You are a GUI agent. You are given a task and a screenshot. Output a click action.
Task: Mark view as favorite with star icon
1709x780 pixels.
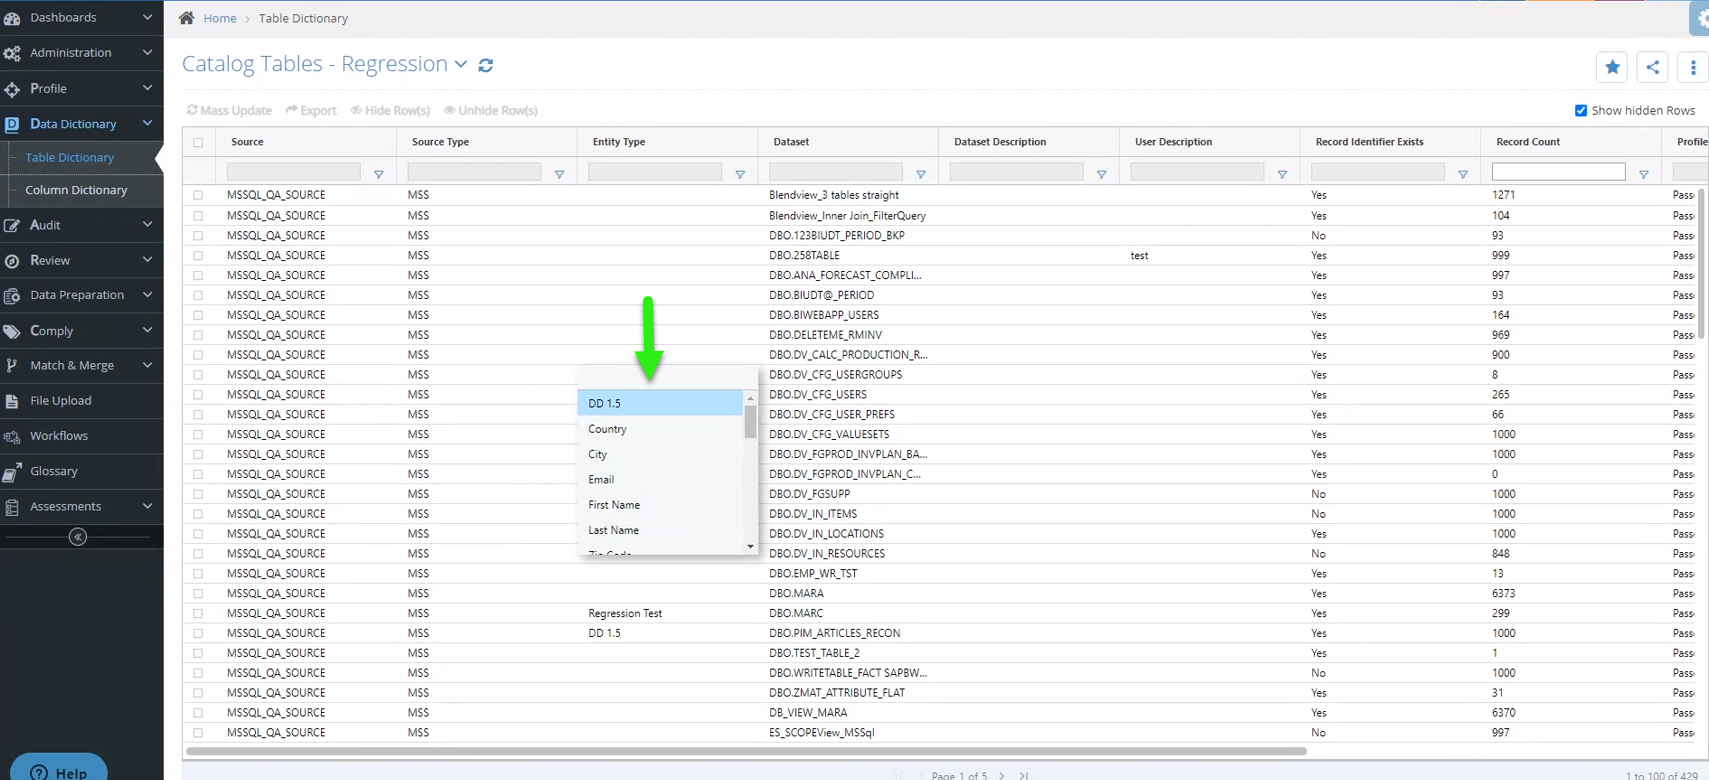pyautogui.click(x=1612, y=67)
